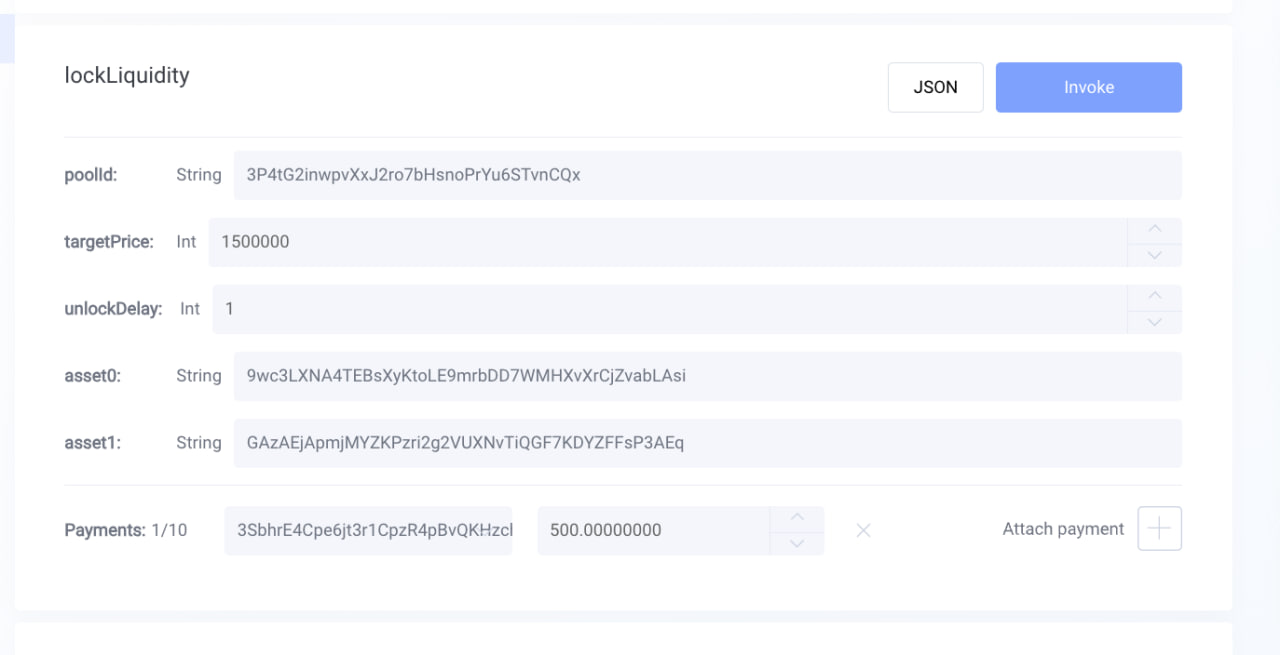Select the targetPrice label
Image resolution: width=1280 pixels, height=655 pixels.
tap(109, 242)
